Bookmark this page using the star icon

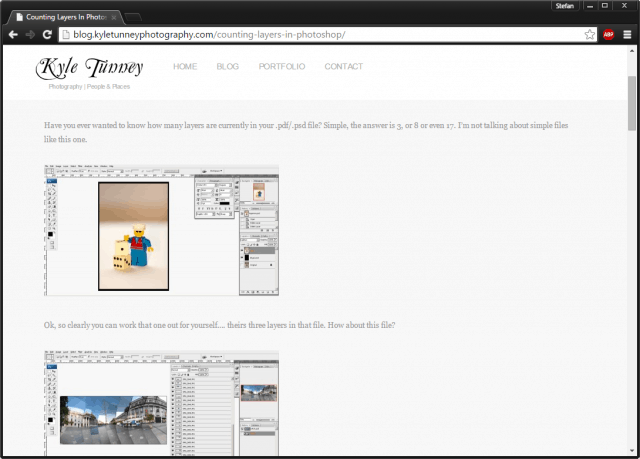coord(589,35)
